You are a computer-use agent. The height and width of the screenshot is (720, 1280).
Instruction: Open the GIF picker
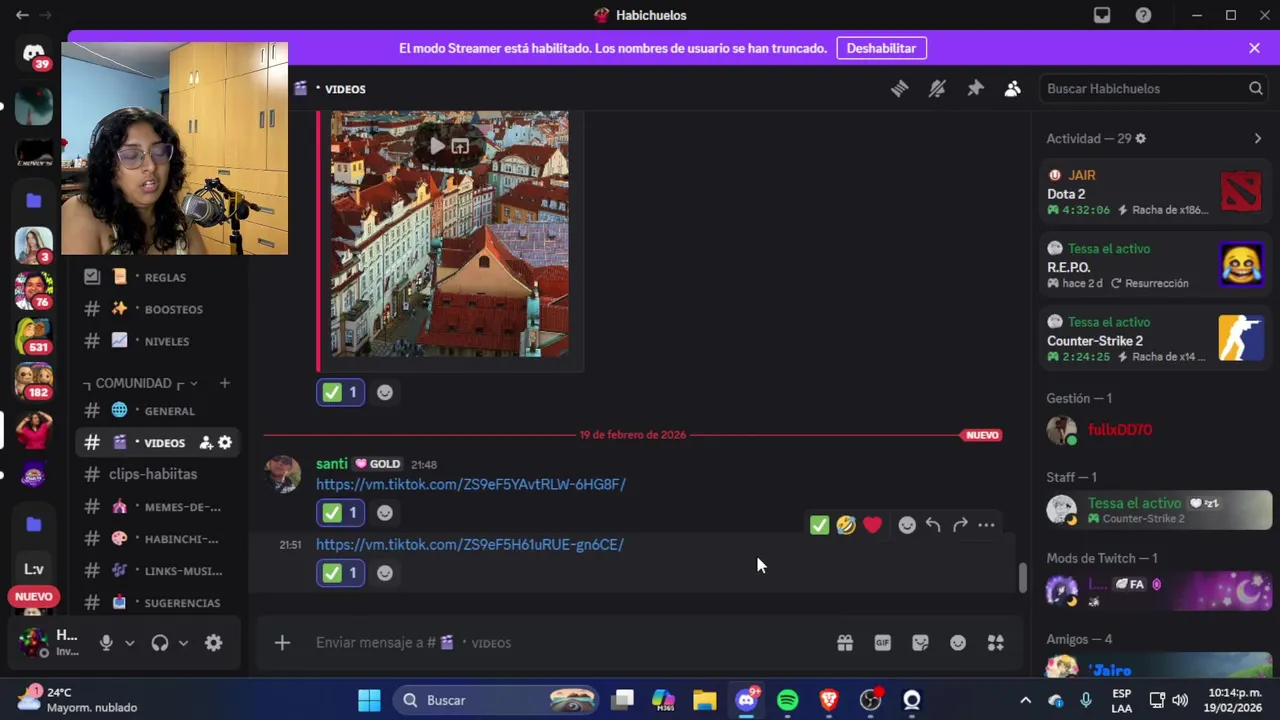(x=883, y=643)
